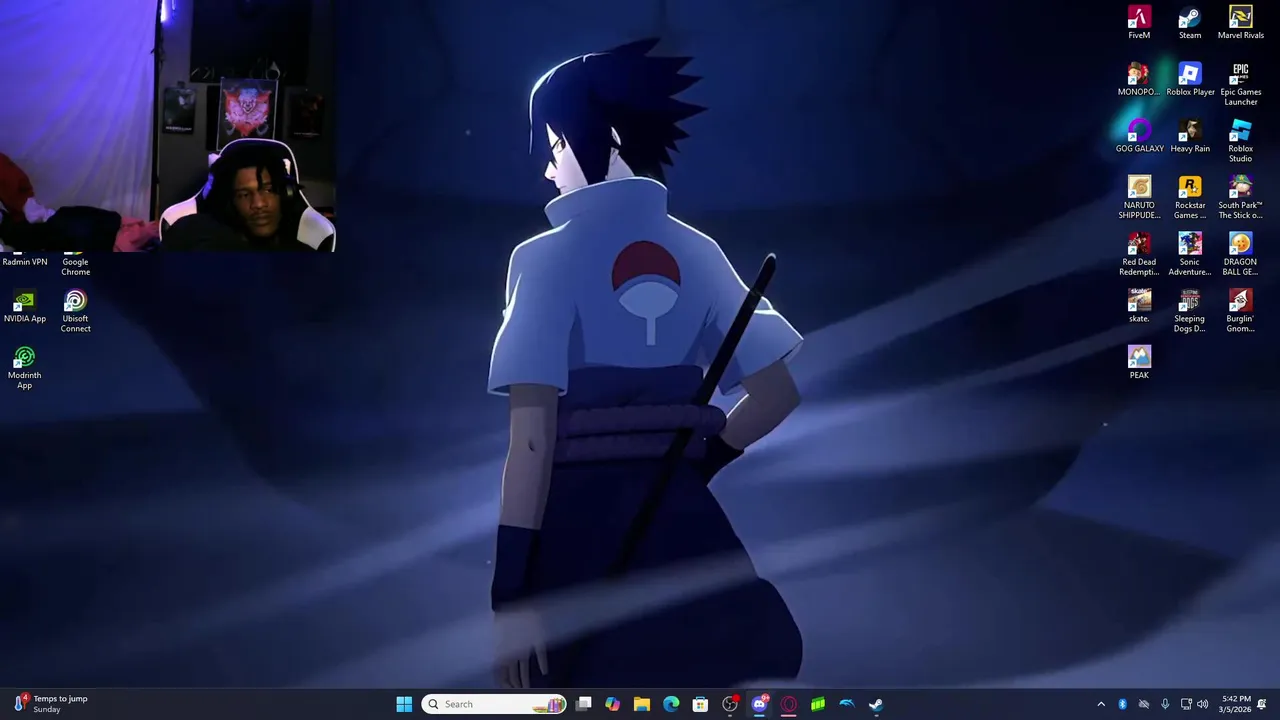Select the Red Dead Redemption shortcut
1280x720 pixels.
pos(1139,255)
